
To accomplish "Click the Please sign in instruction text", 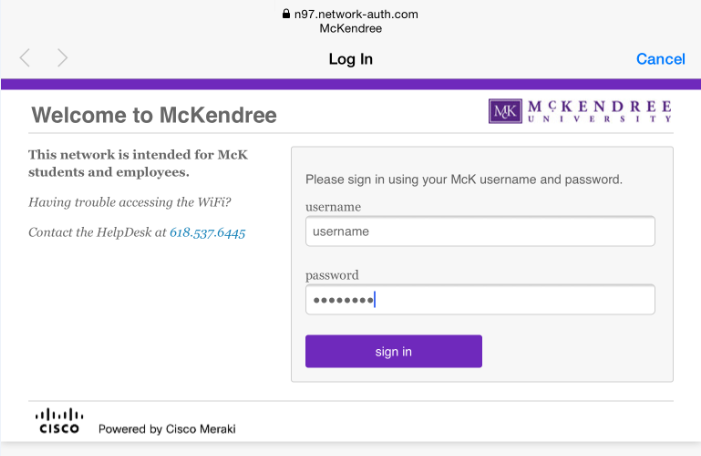I will coord(464,180).
